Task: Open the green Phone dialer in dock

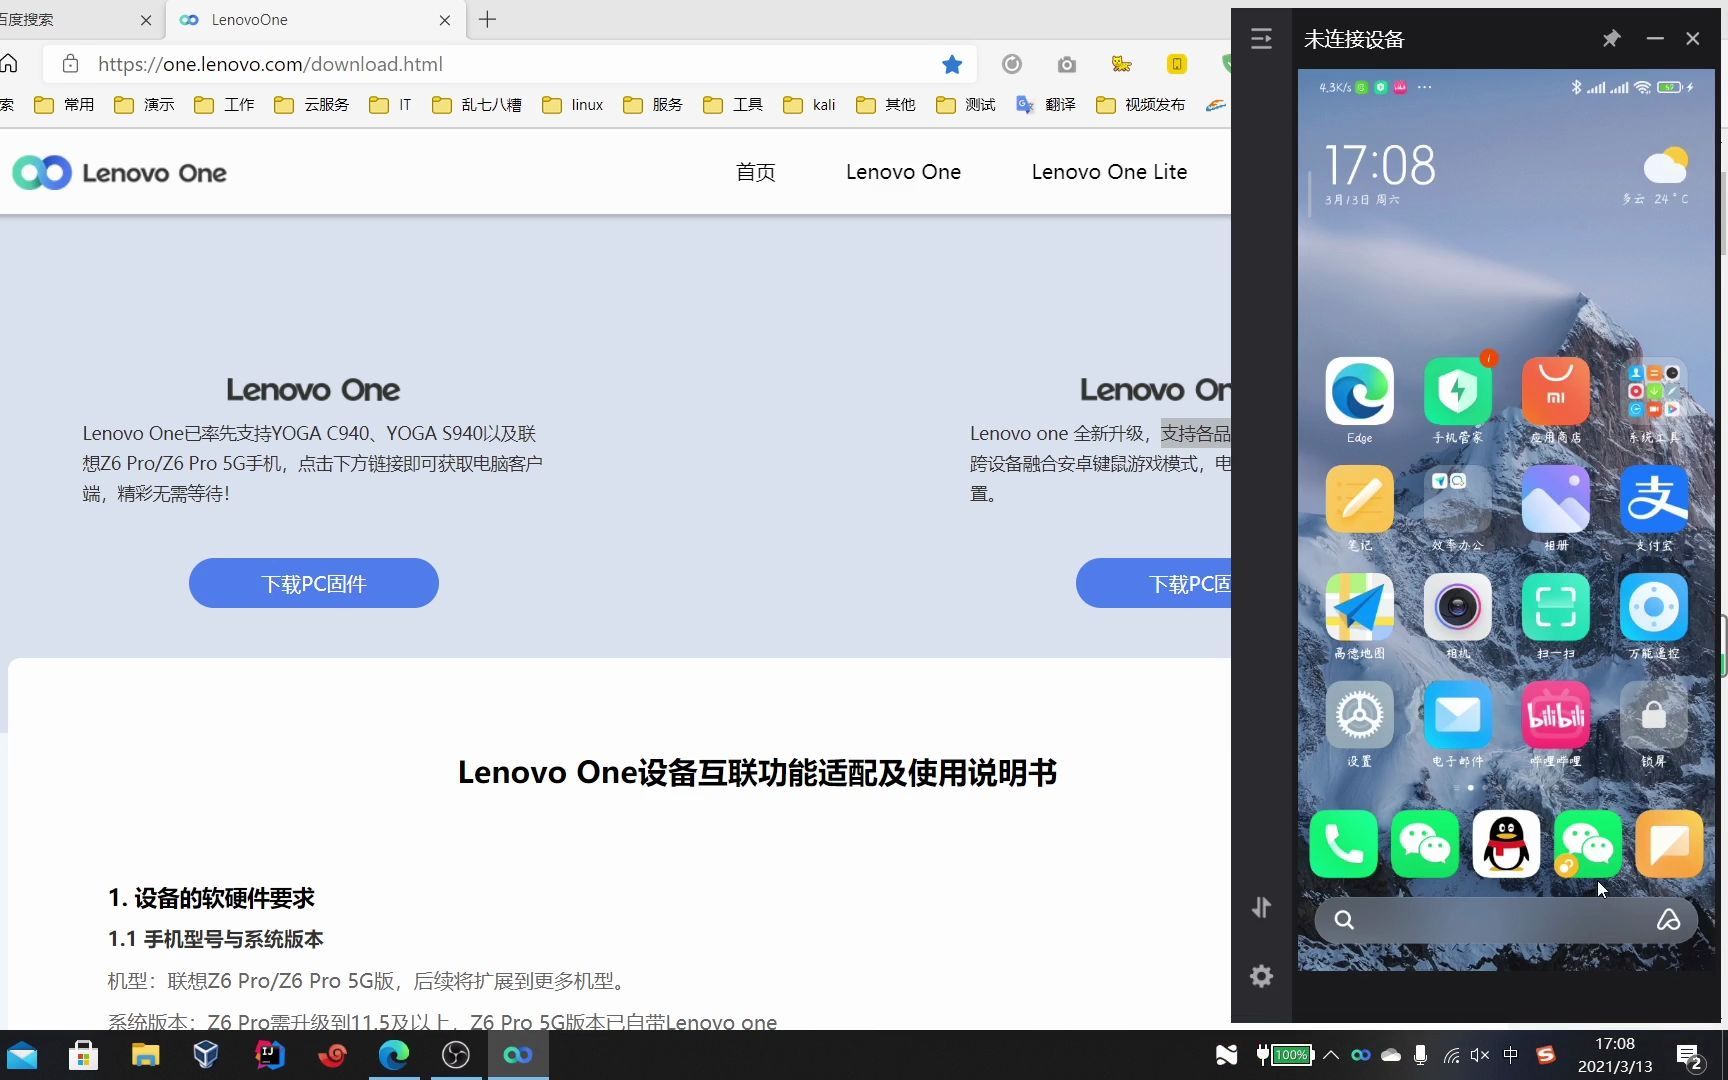Action: click(x=1343, y=844)
